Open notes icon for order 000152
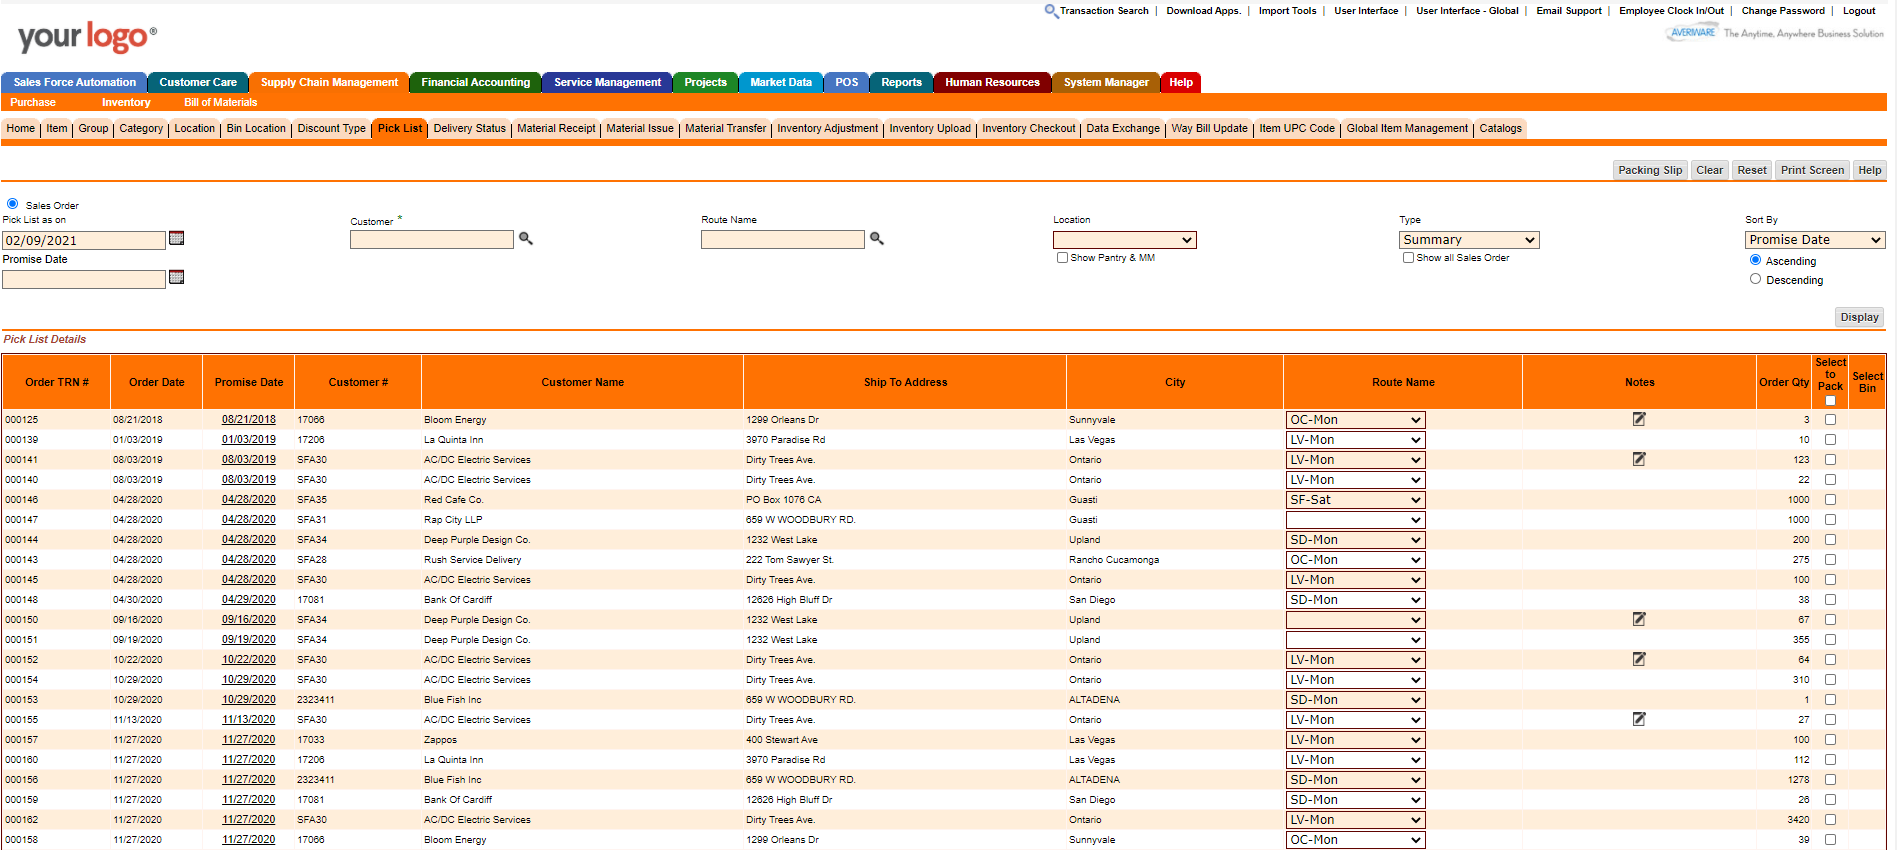The image size is (1897, 850). pos(1639,659)
